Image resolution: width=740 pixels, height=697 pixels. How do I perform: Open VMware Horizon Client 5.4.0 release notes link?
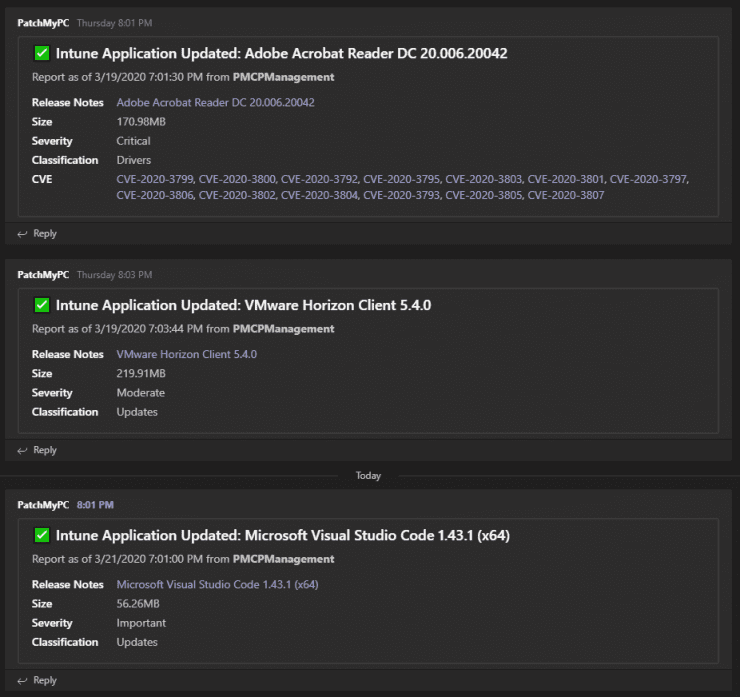pos(186,354)
